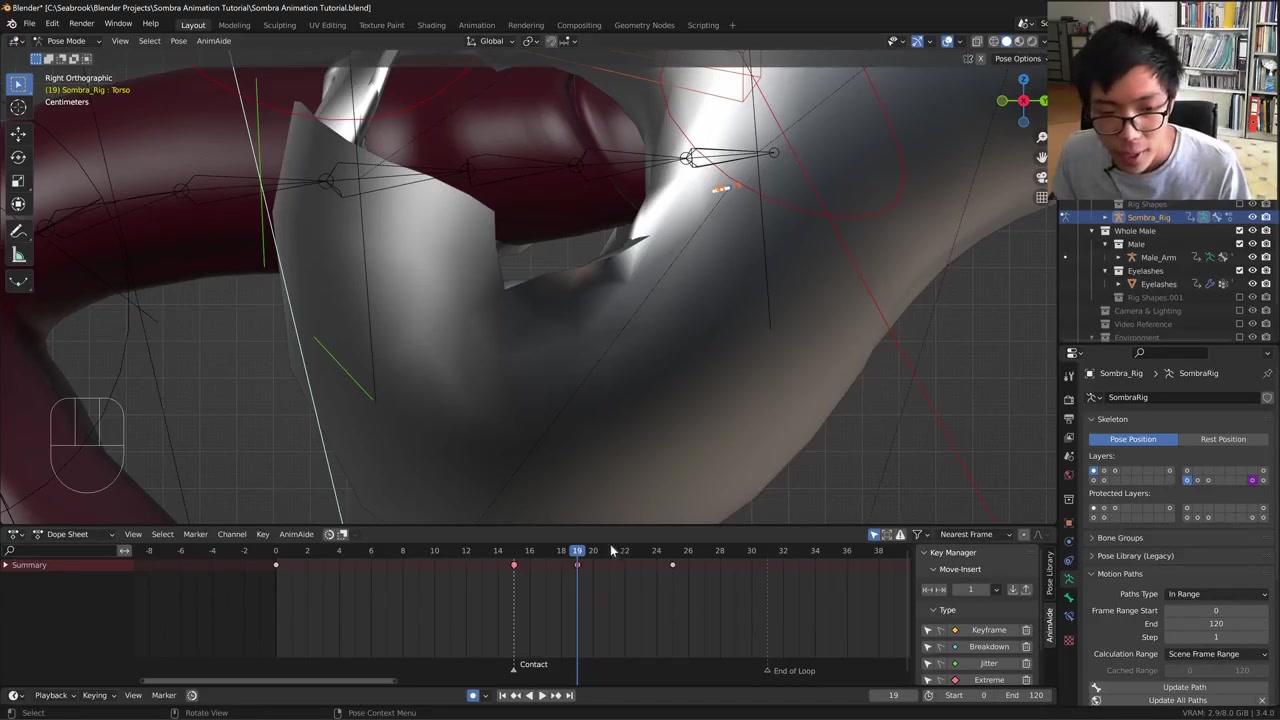Click the auto-keying record button
The height and width of the screenshot is (720, 1280).
tap(473, 695)
